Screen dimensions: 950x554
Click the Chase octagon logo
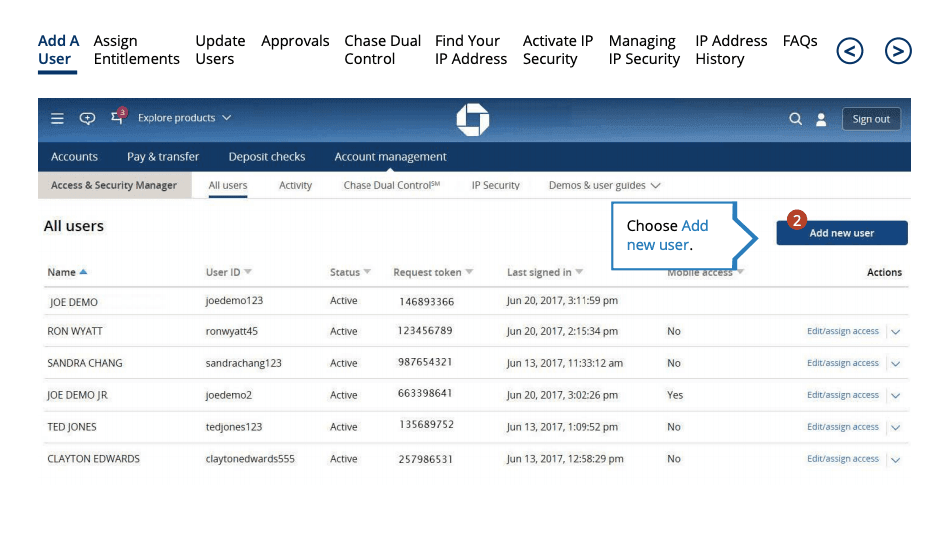click(473, 119)
